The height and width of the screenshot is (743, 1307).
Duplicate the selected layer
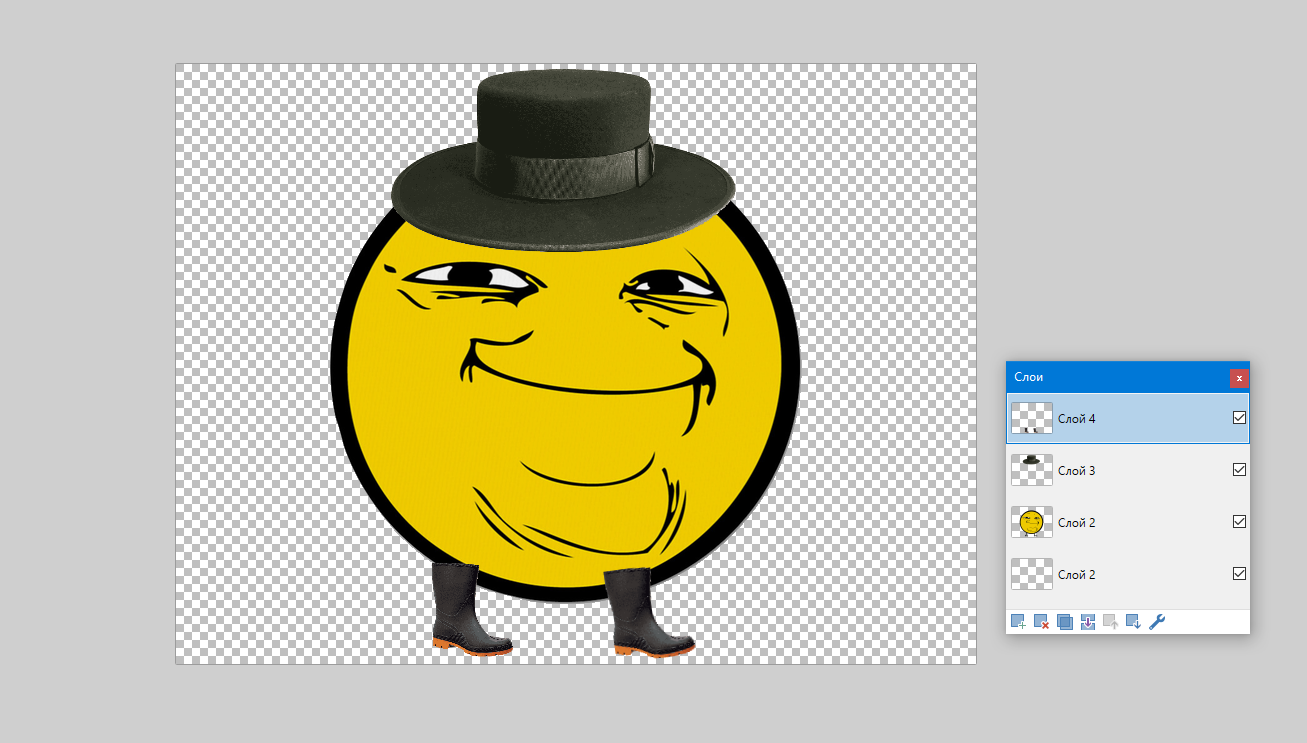[1064, 622]
